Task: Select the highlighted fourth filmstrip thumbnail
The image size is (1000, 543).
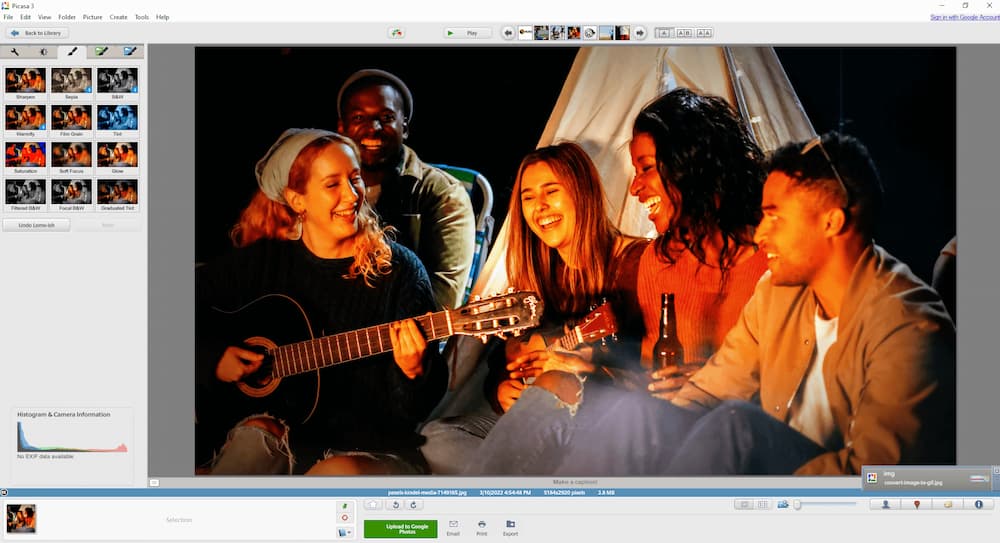Action: (x=574, y=33)
